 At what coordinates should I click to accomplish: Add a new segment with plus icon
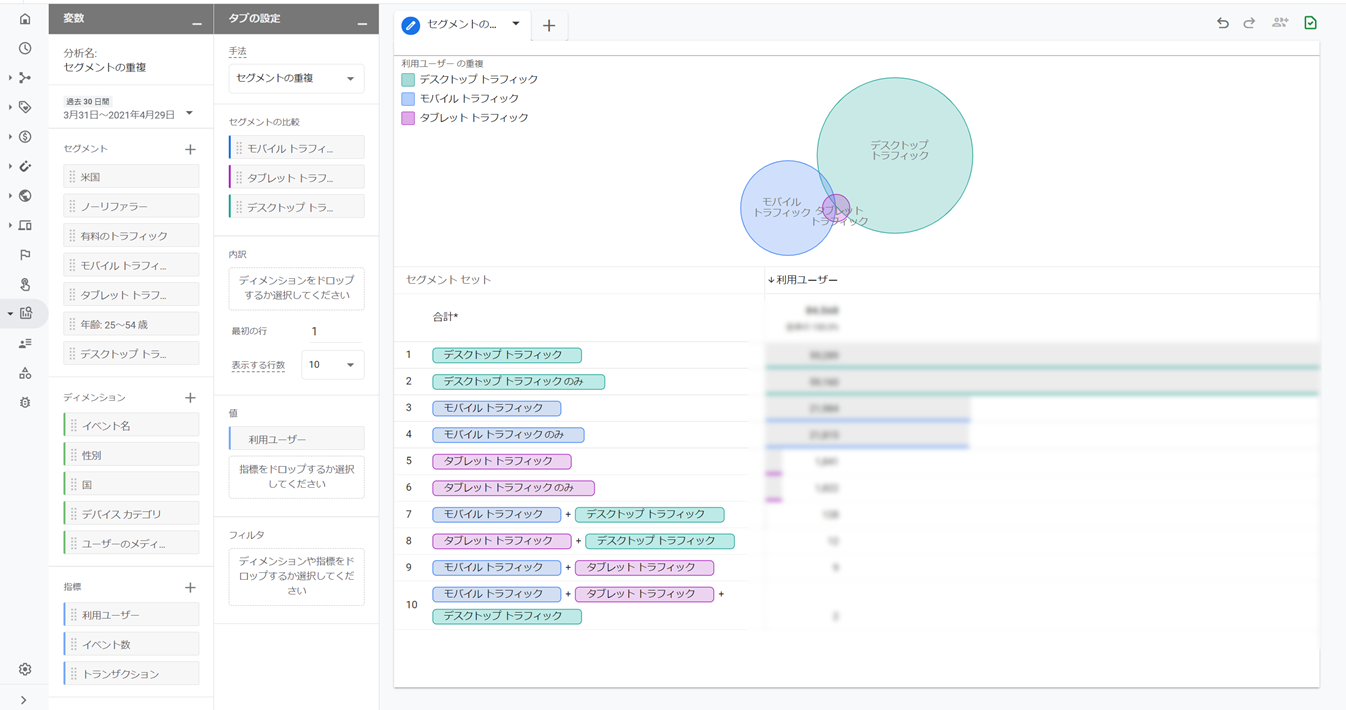pos(190,149)
